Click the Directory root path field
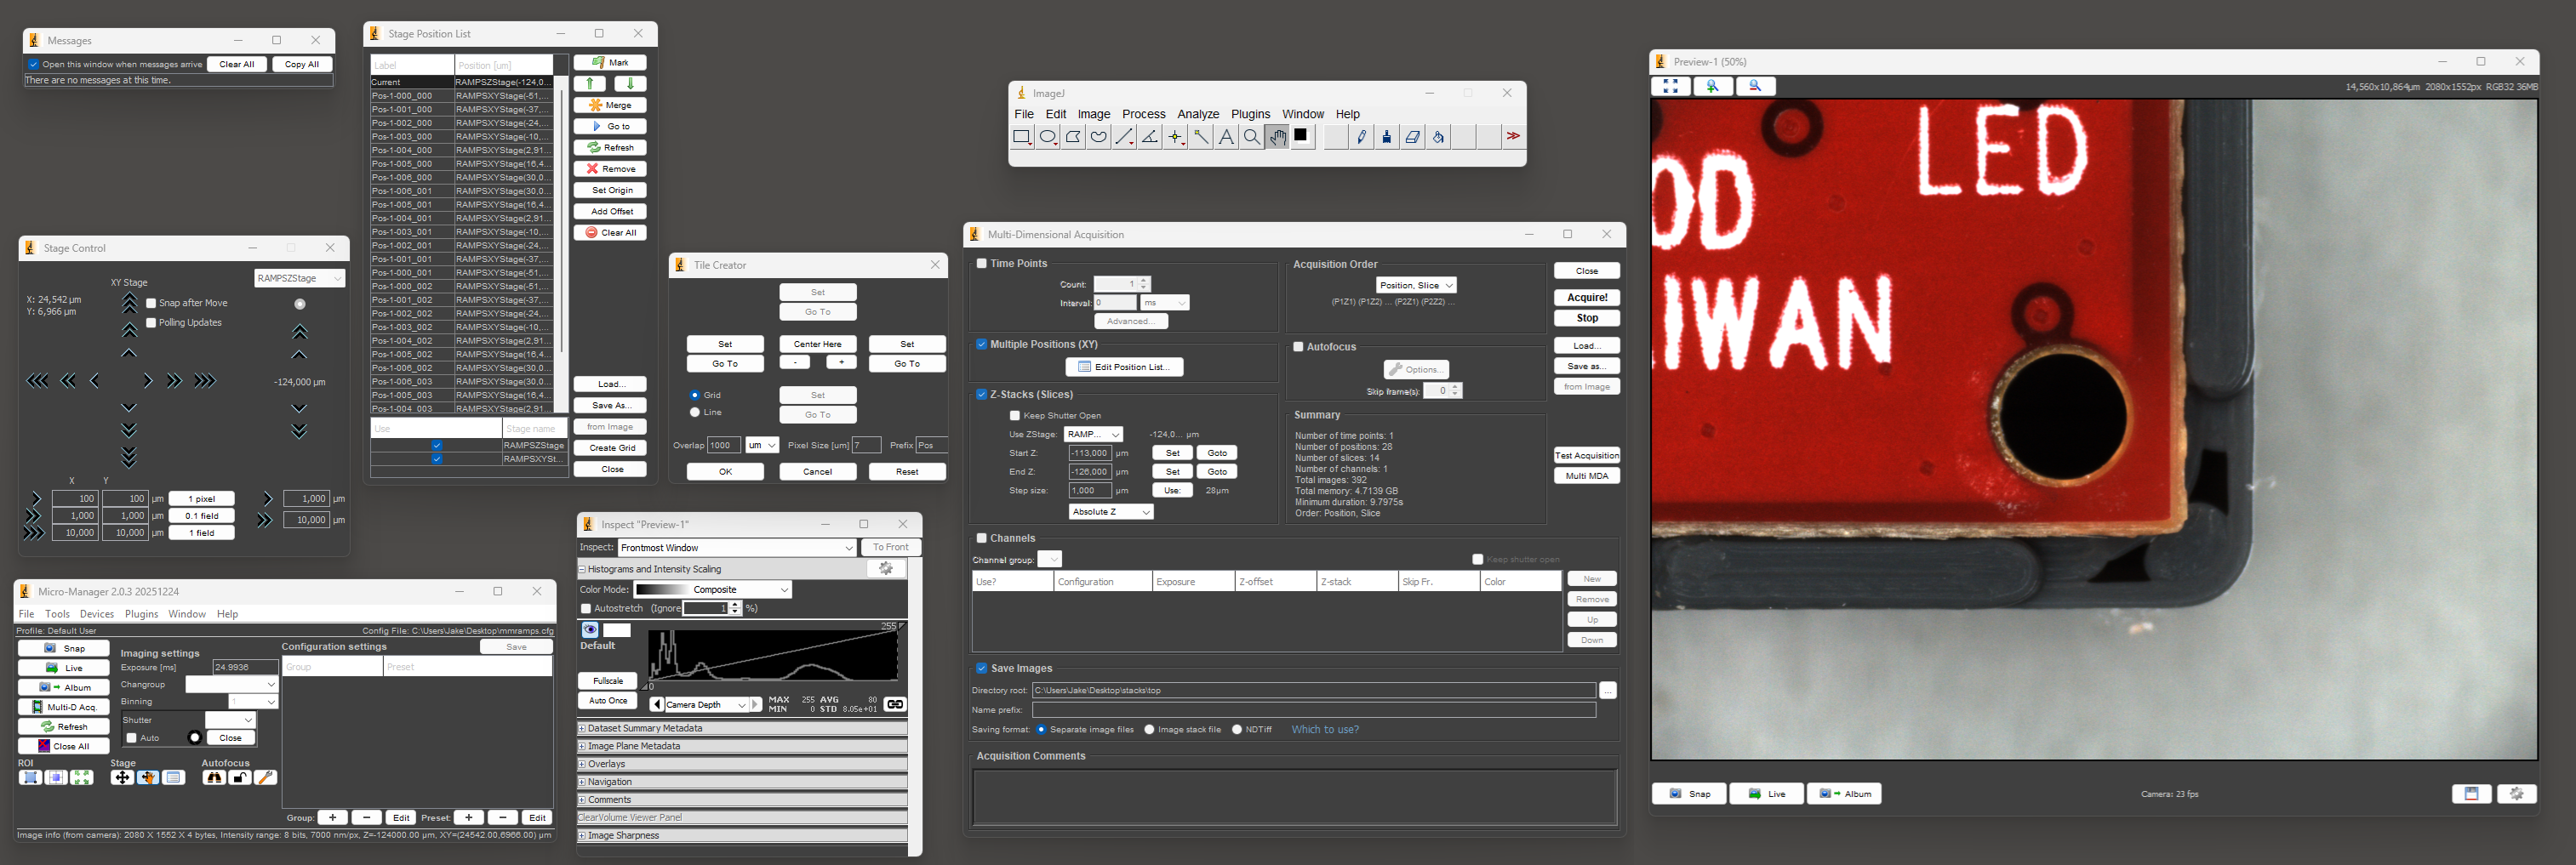The width and height of the screenshot is (2576, 865). point(1313,690)
